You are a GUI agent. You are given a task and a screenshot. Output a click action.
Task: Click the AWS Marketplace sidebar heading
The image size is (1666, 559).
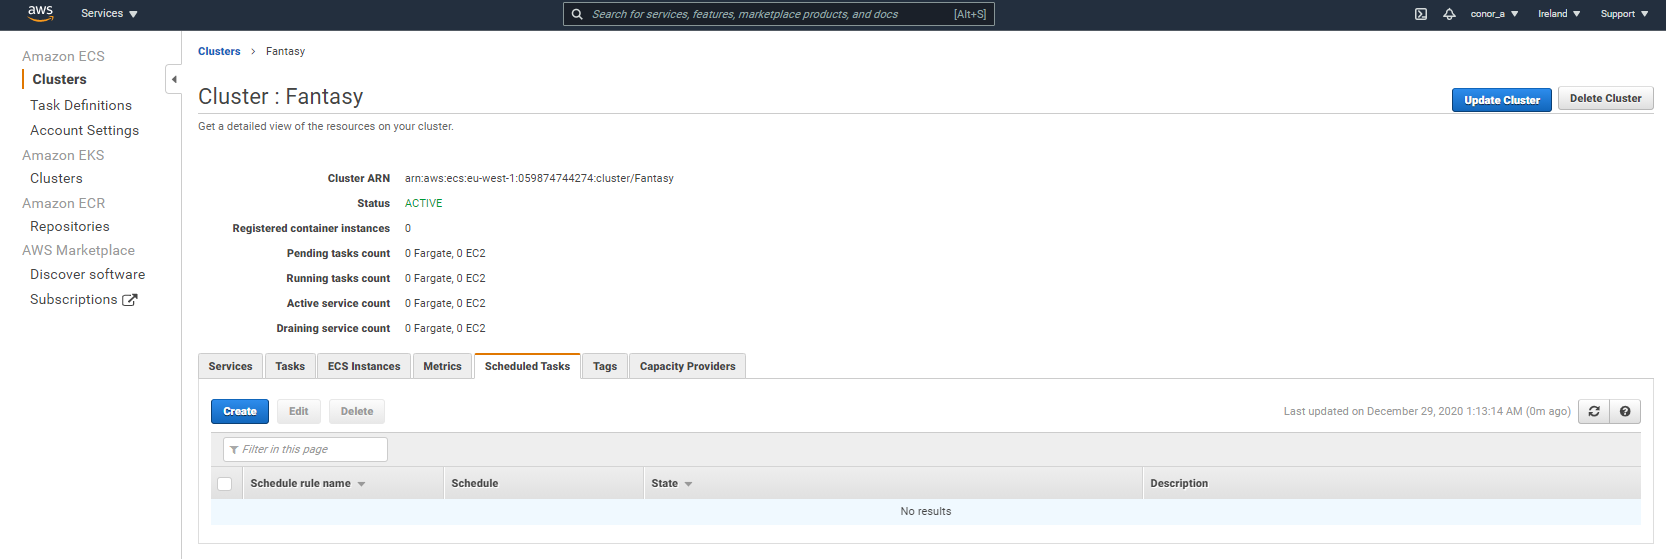point(78,250)
